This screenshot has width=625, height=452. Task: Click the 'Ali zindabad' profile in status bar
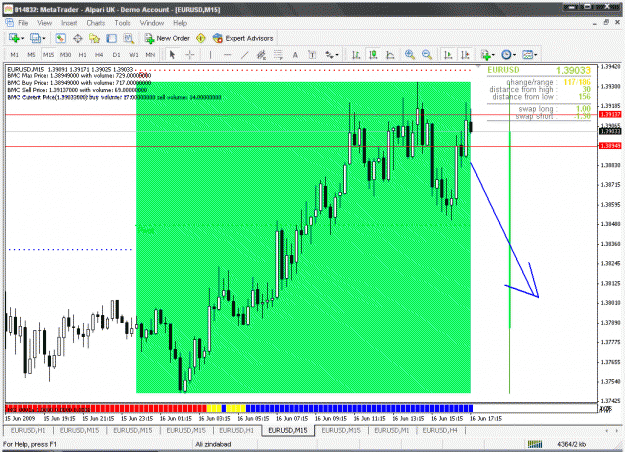(213, 444)
